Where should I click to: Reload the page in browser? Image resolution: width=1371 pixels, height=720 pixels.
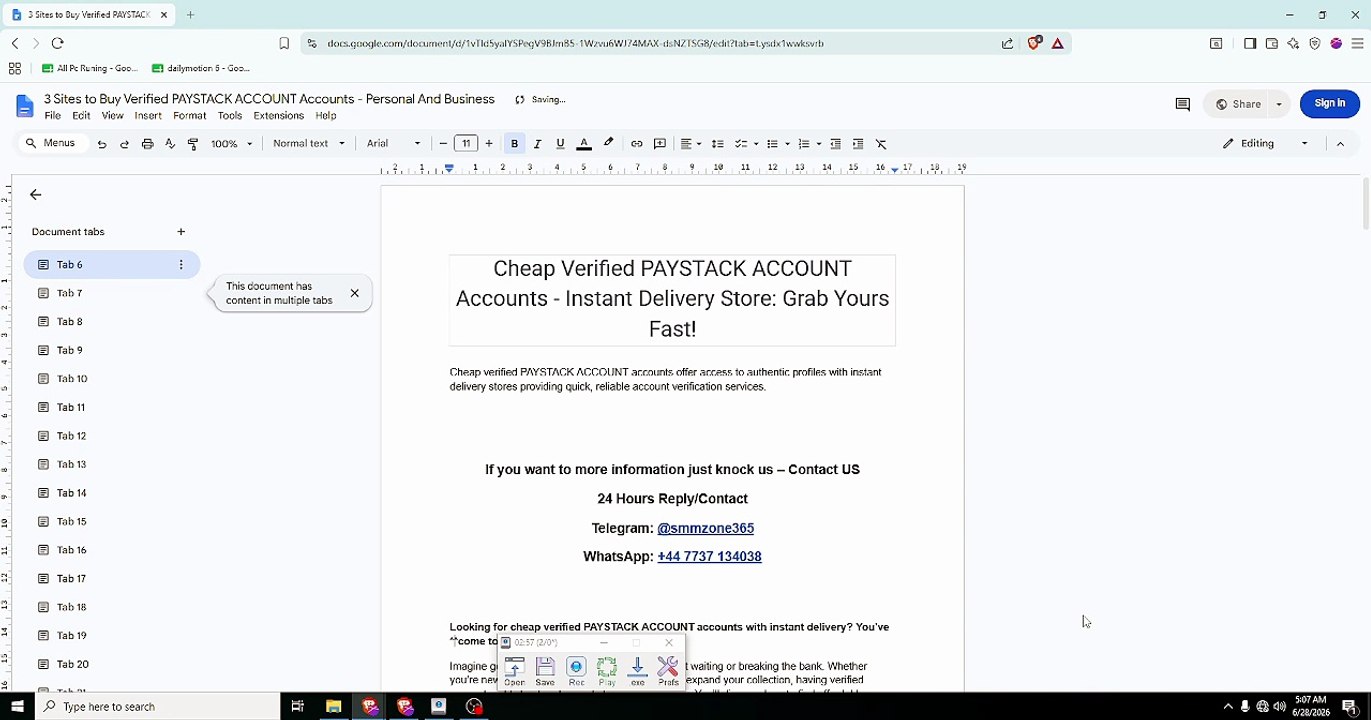(x=57, y=43)
